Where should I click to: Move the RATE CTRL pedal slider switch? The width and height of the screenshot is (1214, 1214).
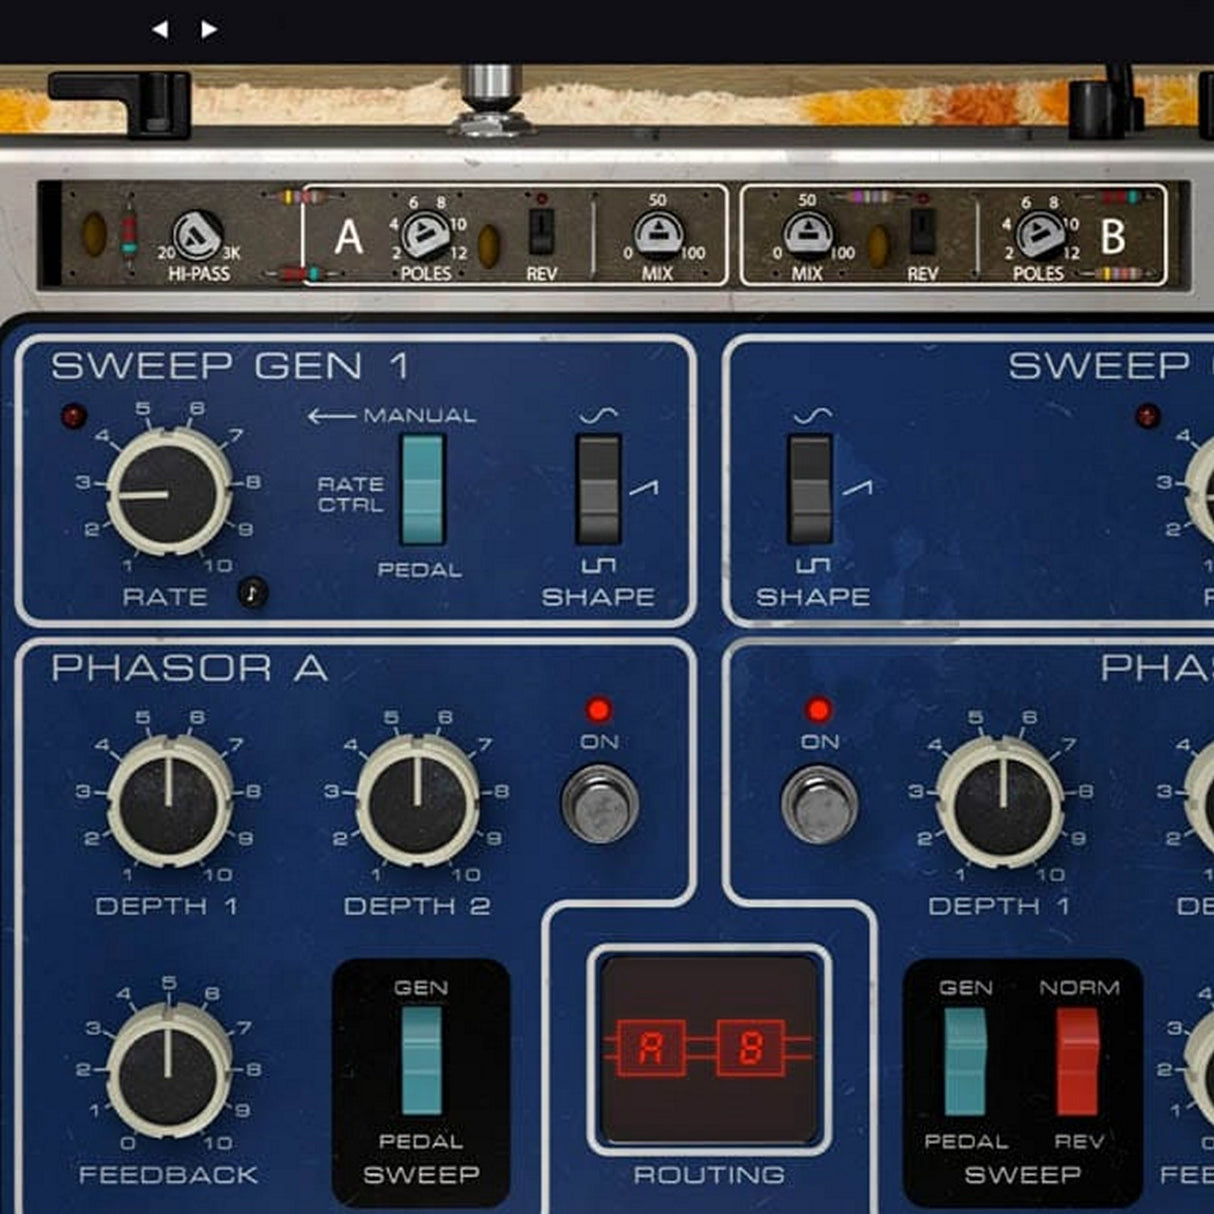[424, 490]
